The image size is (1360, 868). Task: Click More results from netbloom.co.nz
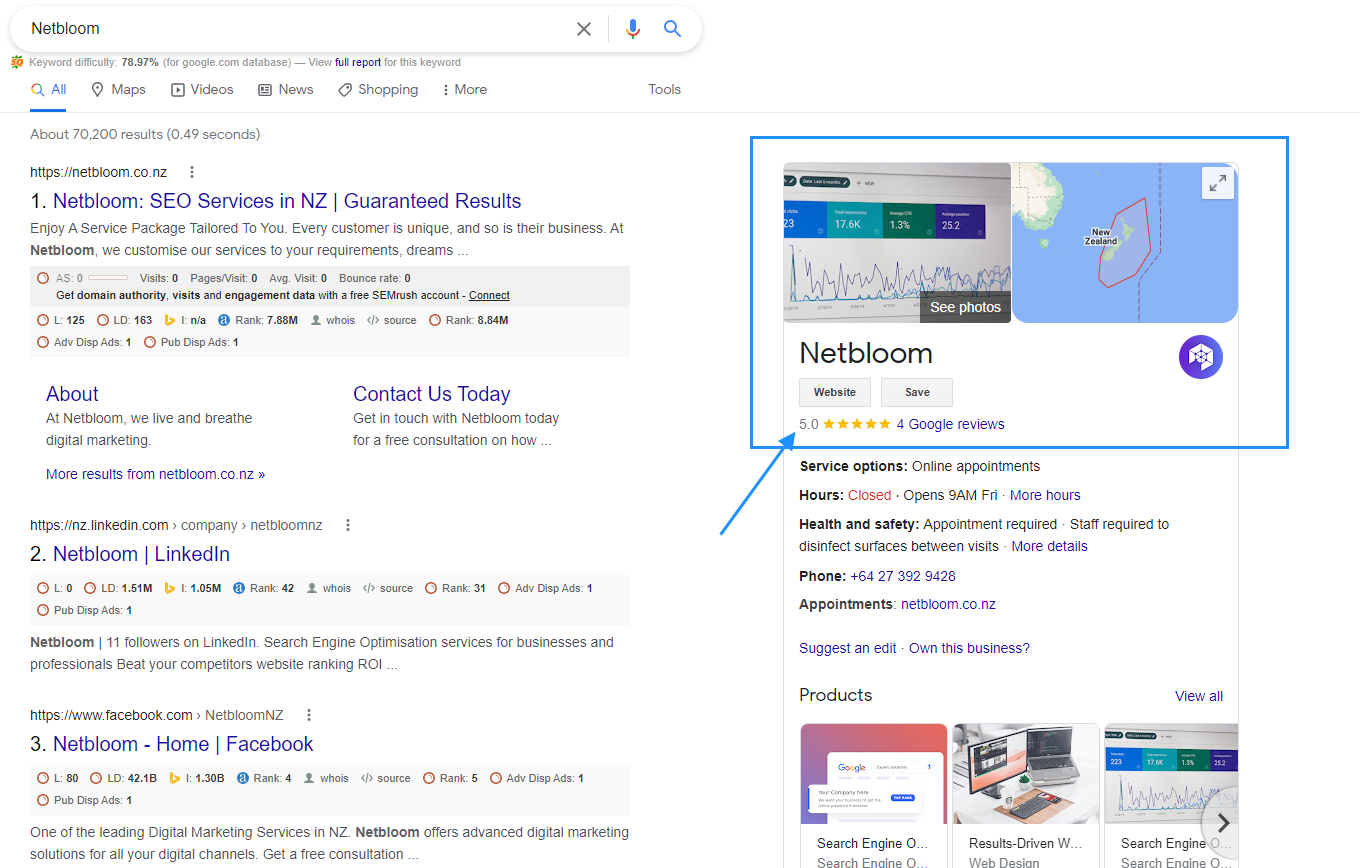point(155,474)
